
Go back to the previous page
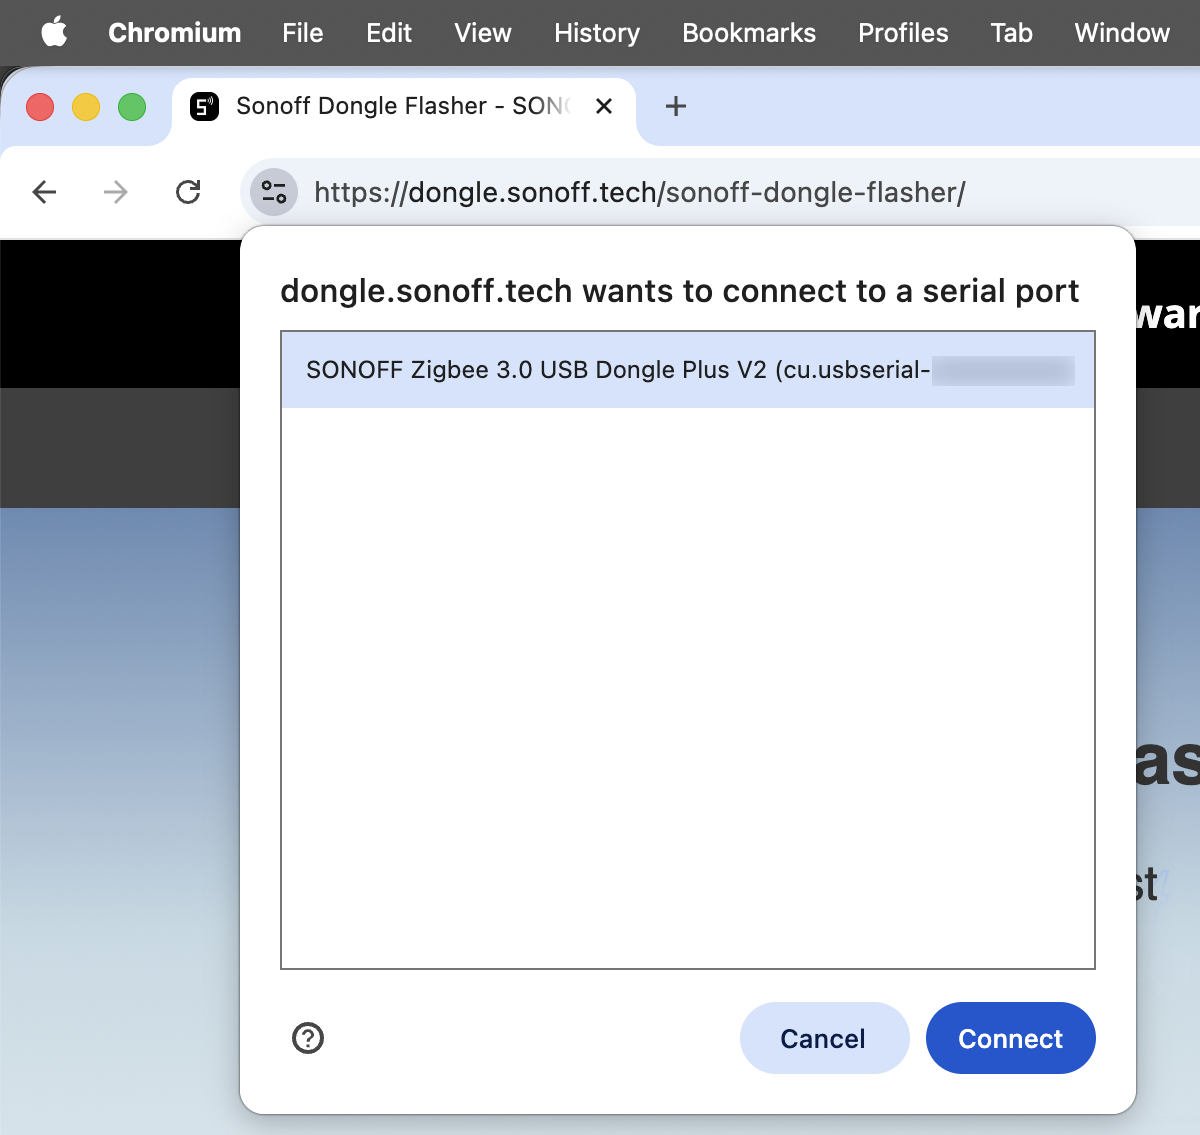pos(44,192)
